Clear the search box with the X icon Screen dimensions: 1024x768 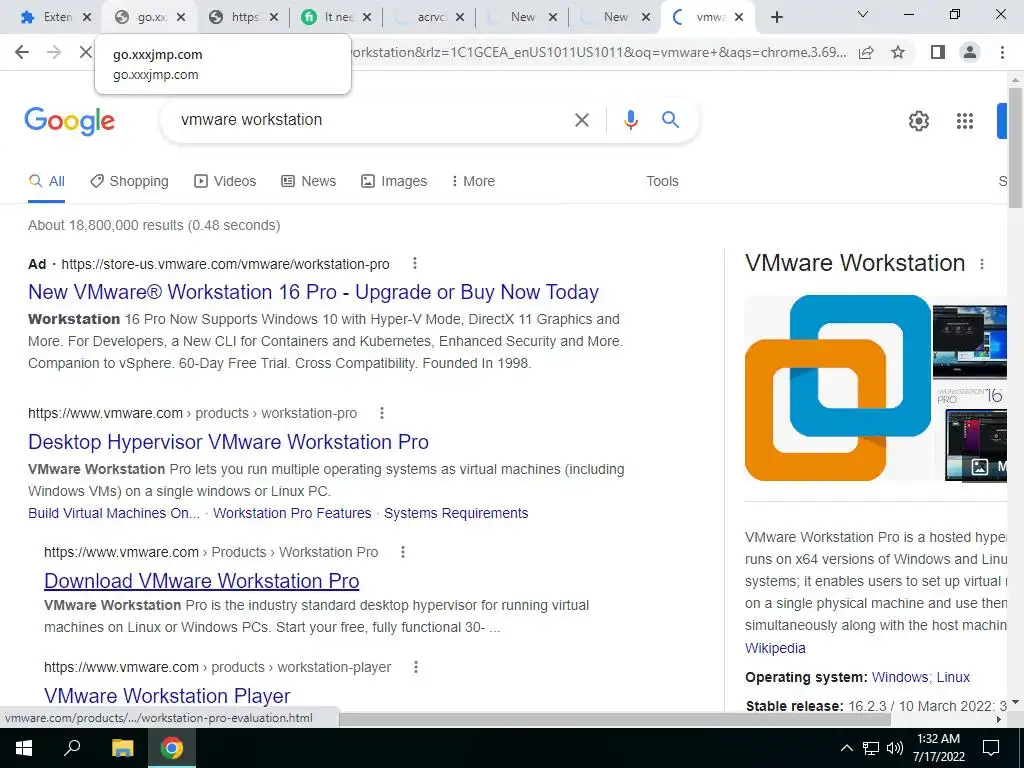(581, 120)
